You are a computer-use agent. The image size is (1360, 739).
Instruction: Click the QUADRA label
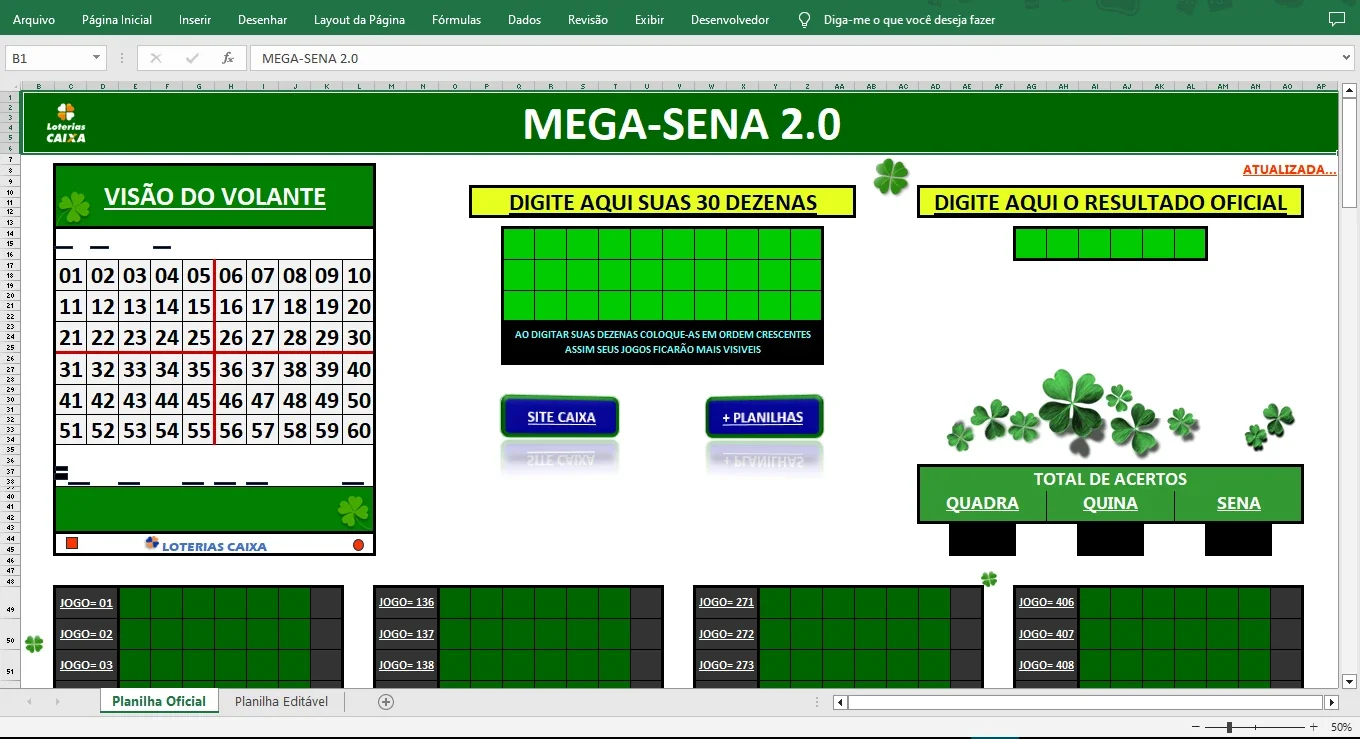tap(982, 503)
